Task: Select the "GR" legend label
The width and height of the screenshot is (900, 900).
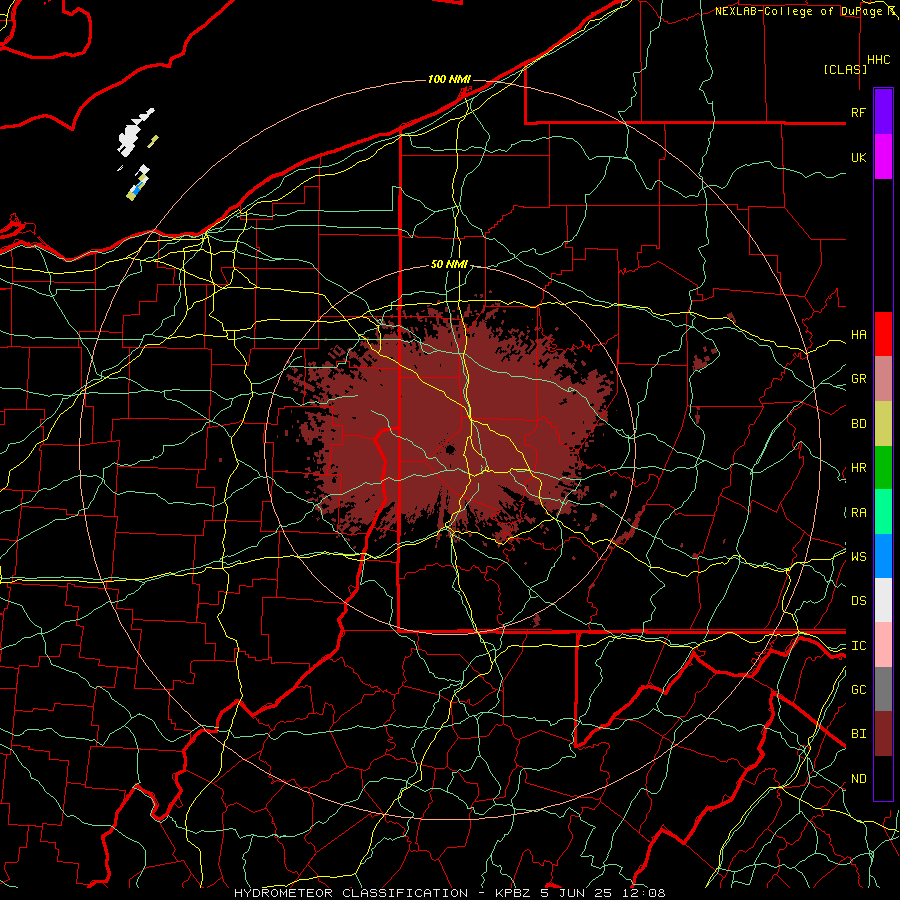Action: tap(859, 379)
